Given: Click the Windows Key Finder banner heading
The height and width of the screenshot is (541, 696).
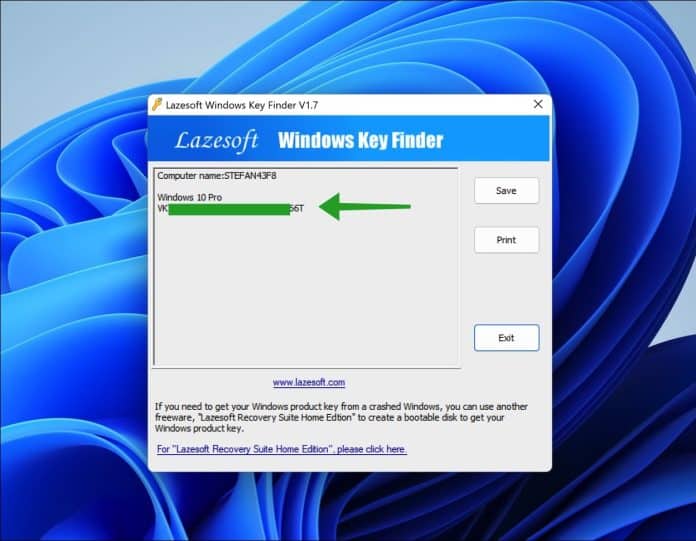Looking at the screenshot, I should 360,140.
